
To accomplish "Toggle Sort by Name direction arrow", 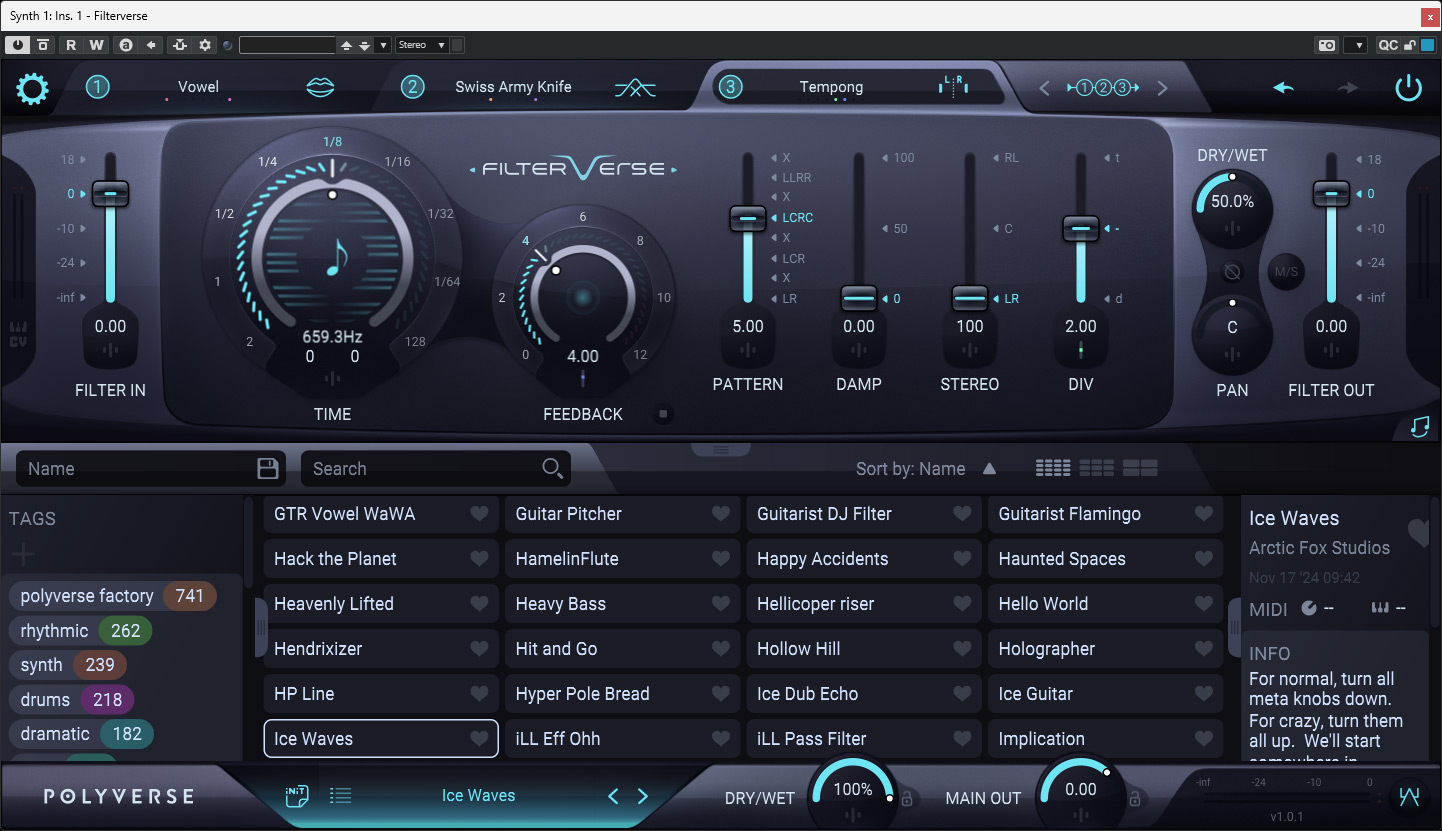I will [x=989, y=468].
